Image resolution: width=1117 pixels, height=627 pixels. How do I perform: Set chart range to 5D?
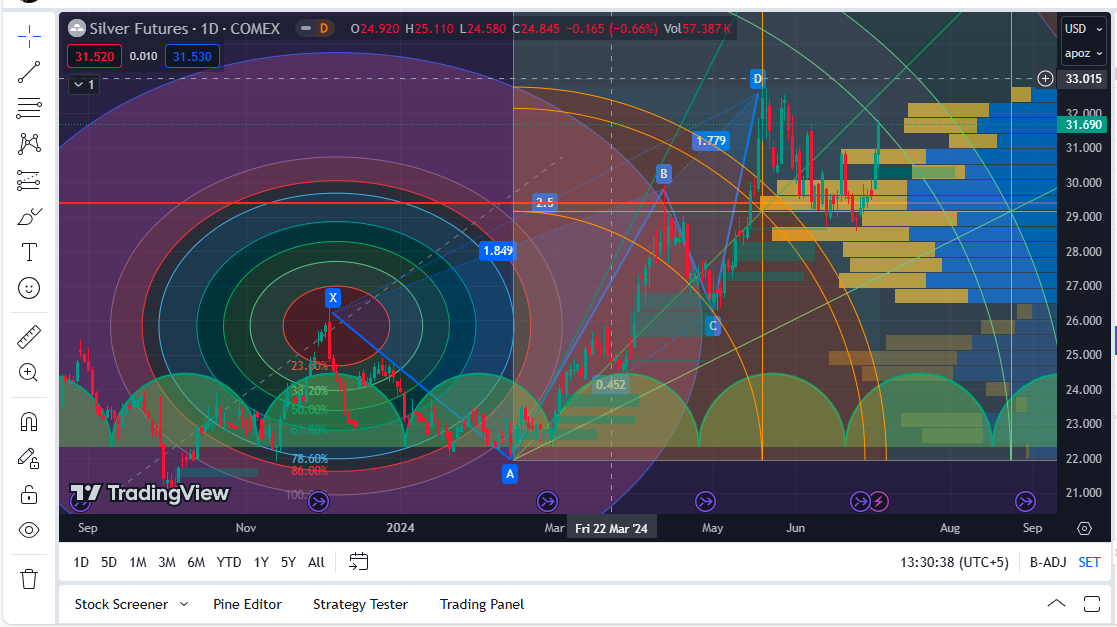108,562
